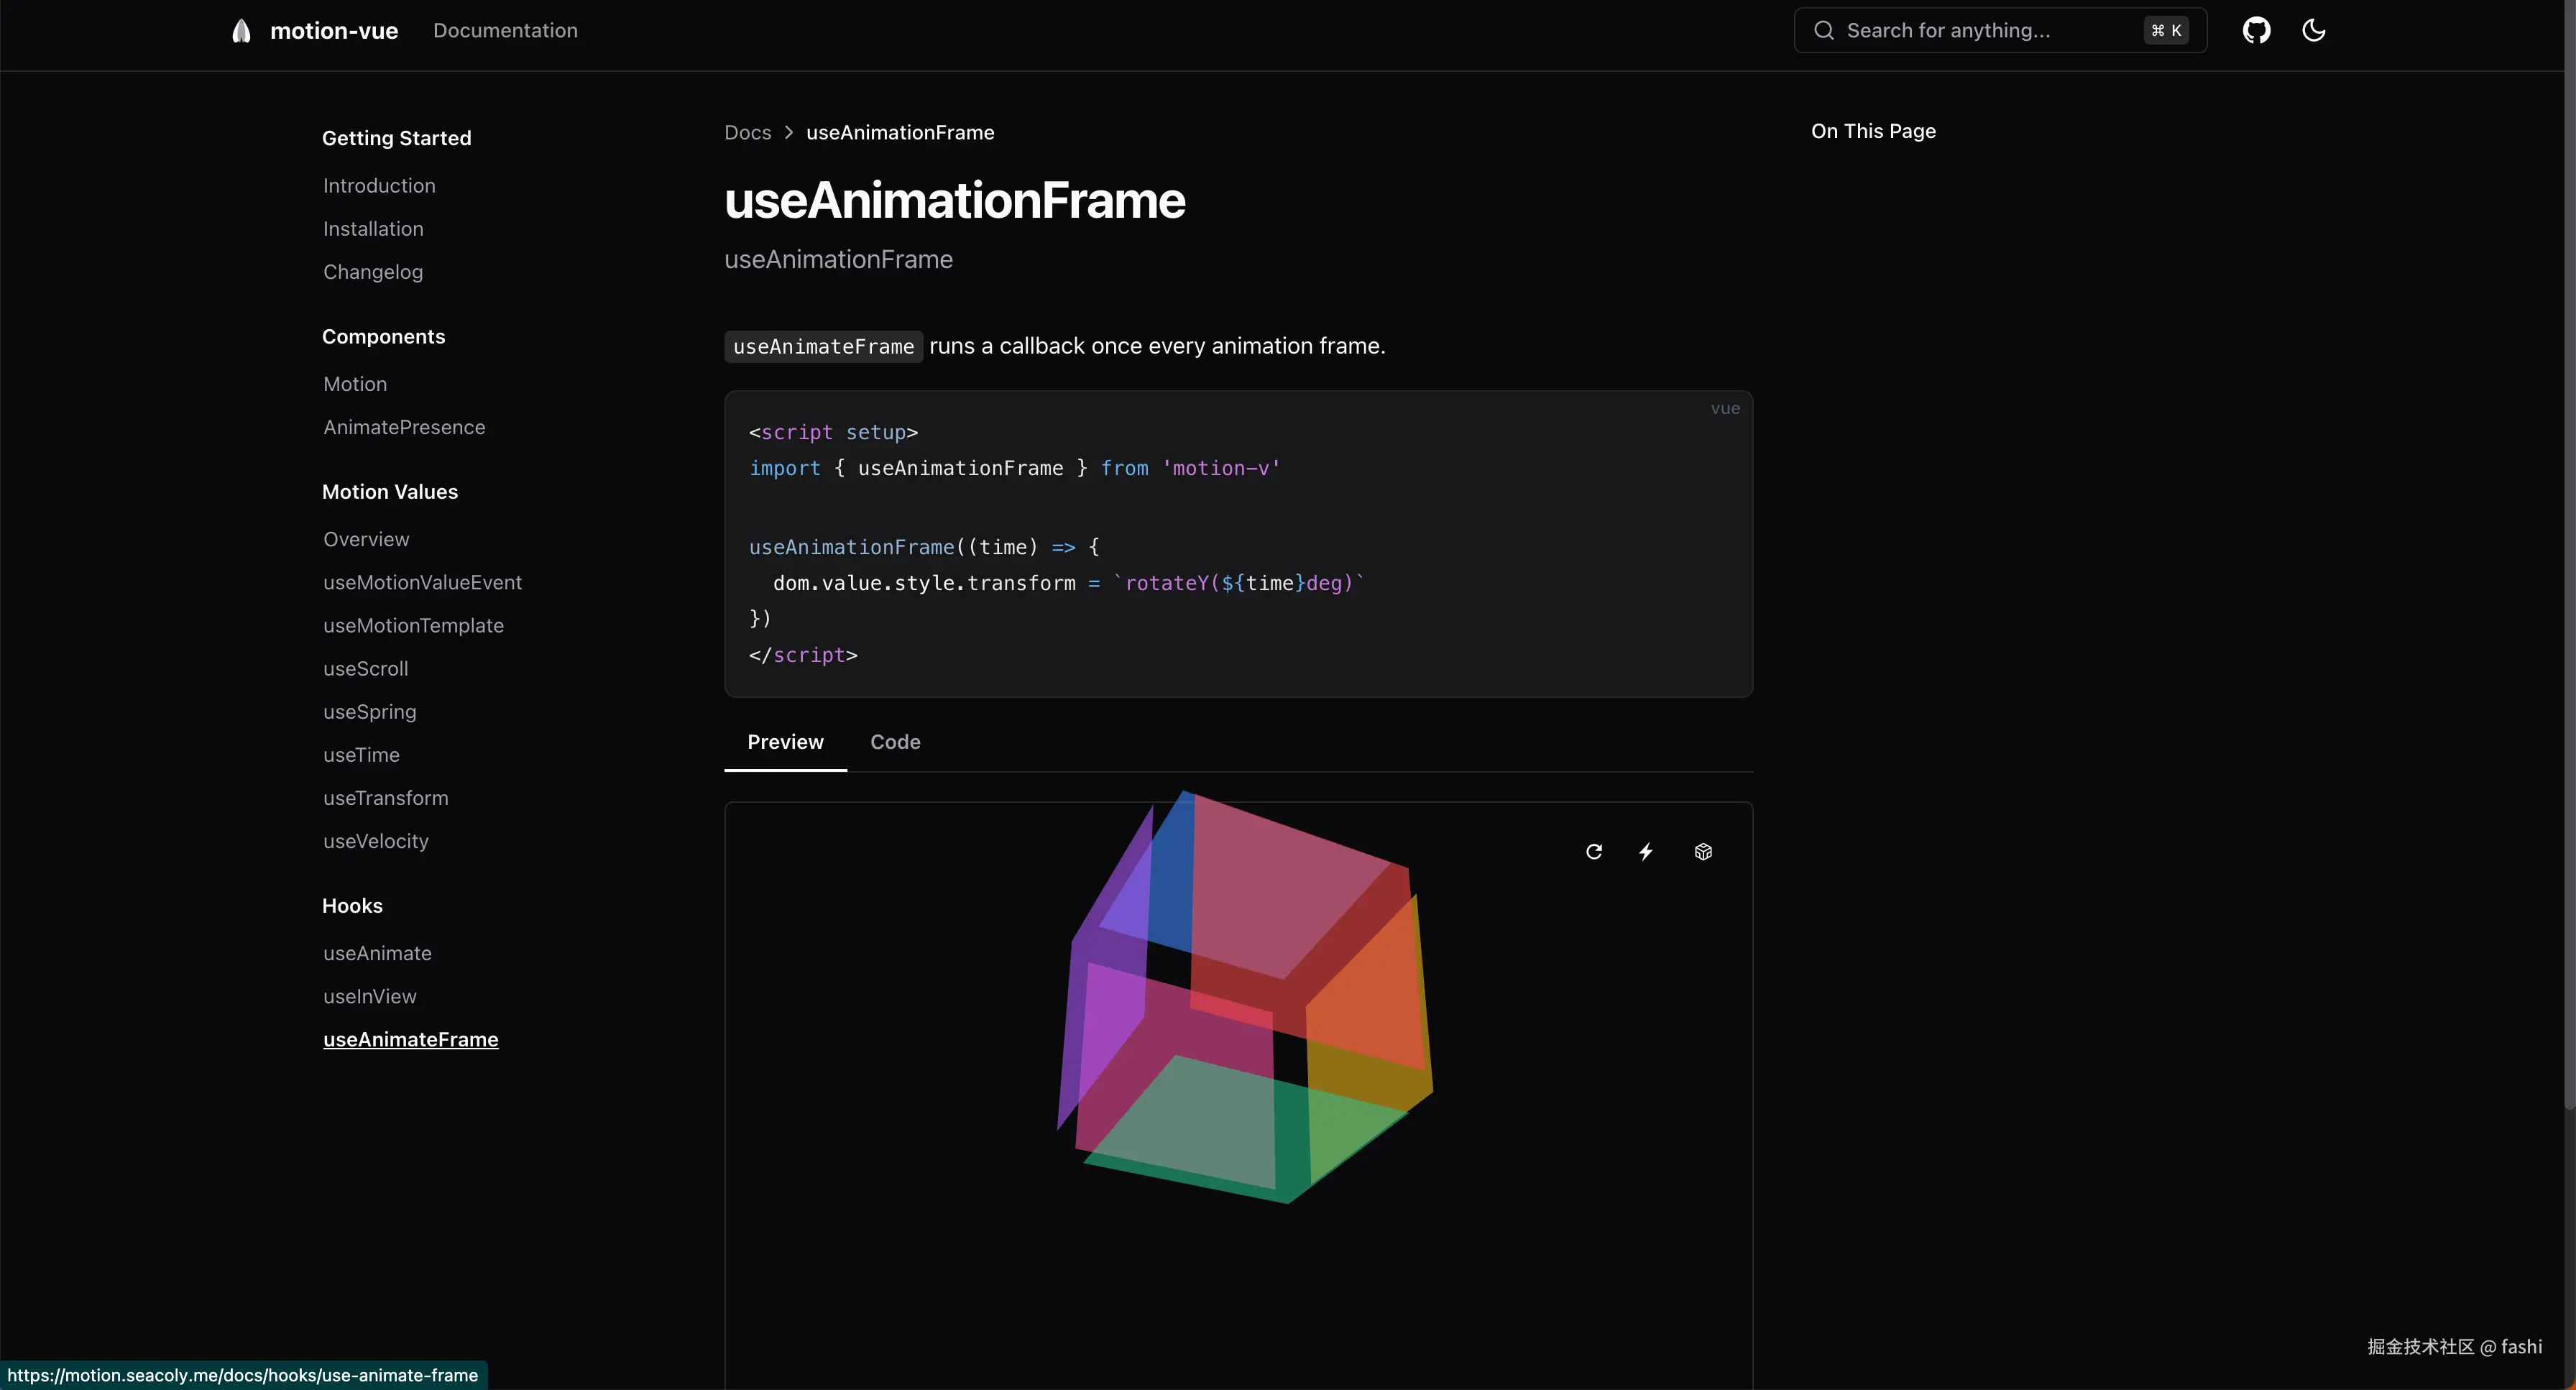
Task: Go to the Docs breadcrumb link
Action: (x=747, y=132)
